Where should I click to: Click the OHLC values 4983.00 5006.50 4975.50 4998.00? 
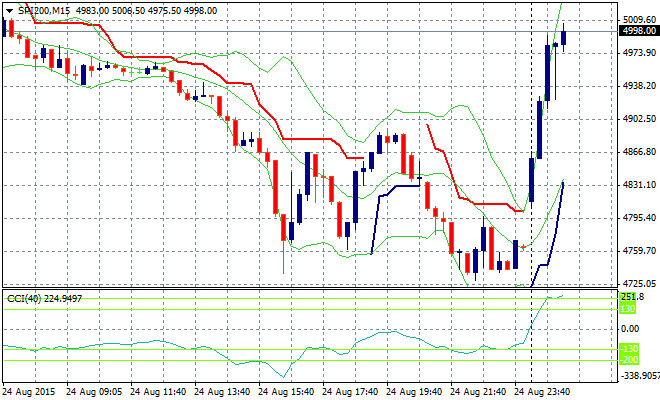tap(146, 11)
